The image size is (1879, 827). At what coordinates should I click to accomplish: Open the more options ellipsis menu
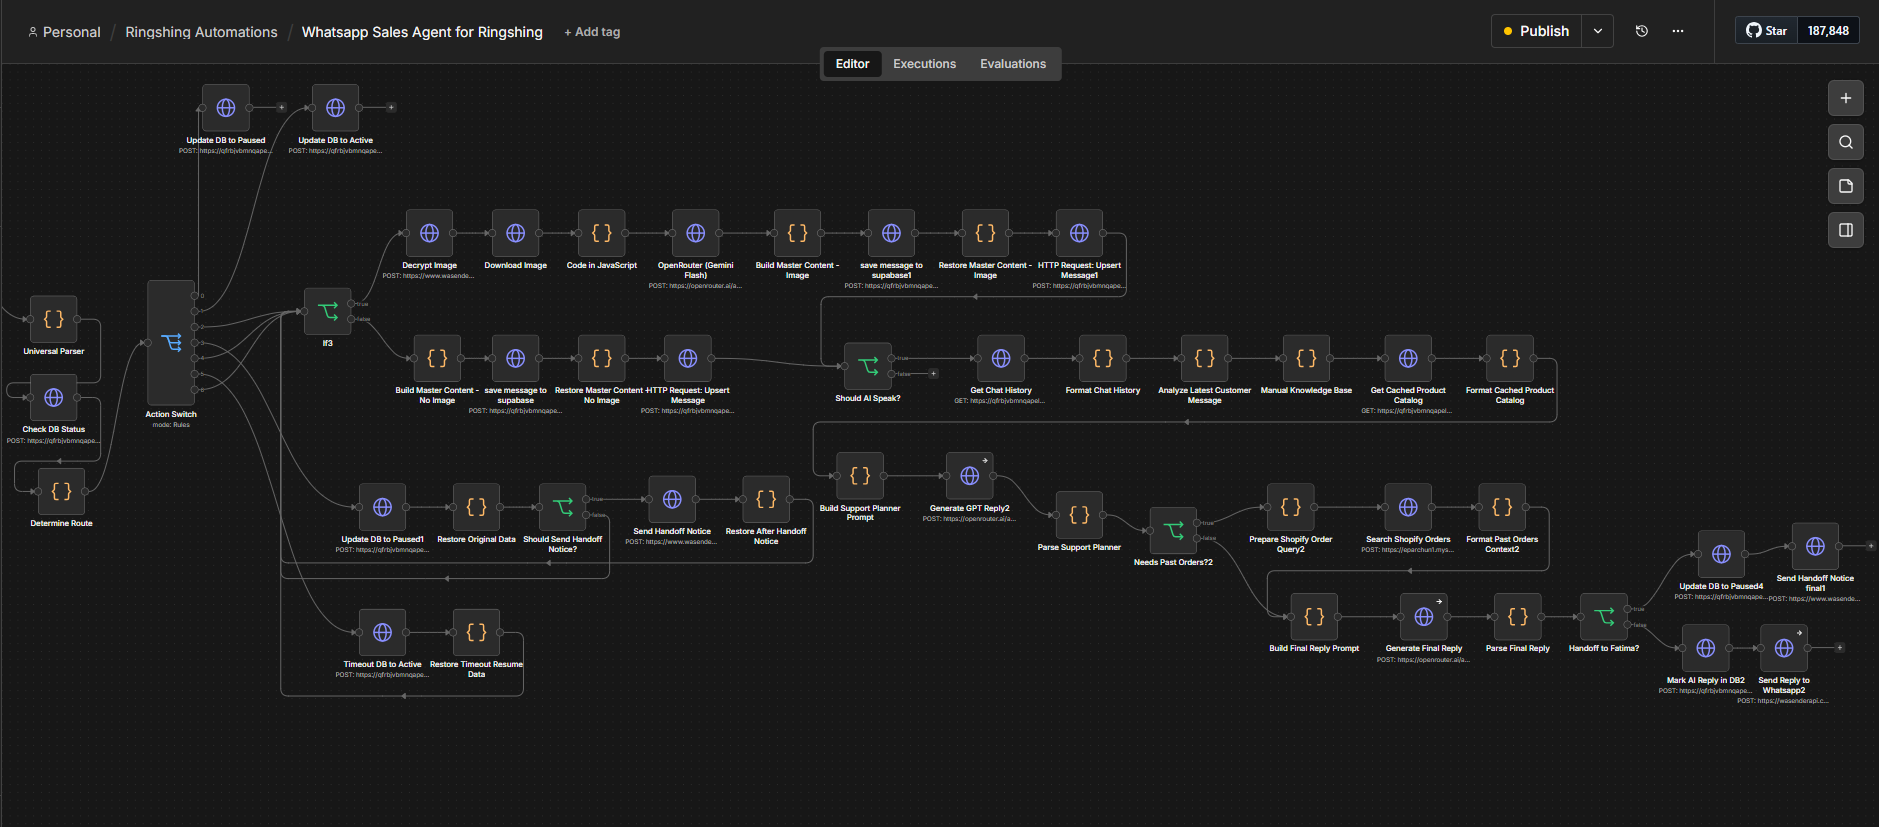coord(1678,31)
